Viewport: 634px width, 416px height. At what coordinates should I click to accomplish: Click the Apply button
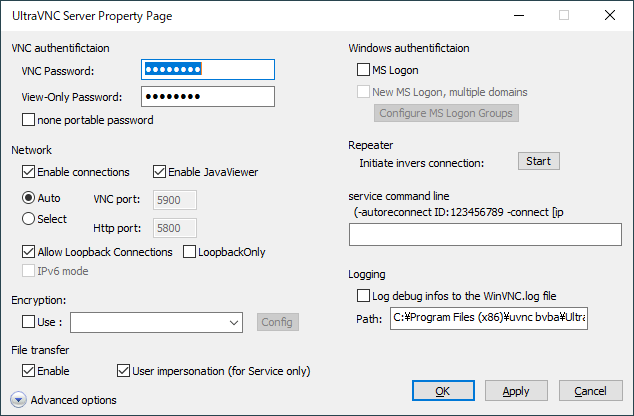tap(516, 391)
